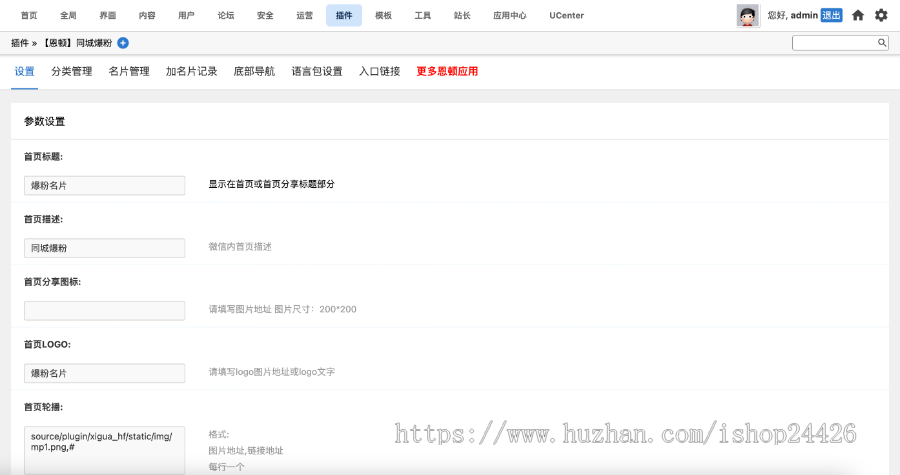Click the 首页描述 input field
The height and width of the screenshot is (475, 900).
[x=104, y=248]
